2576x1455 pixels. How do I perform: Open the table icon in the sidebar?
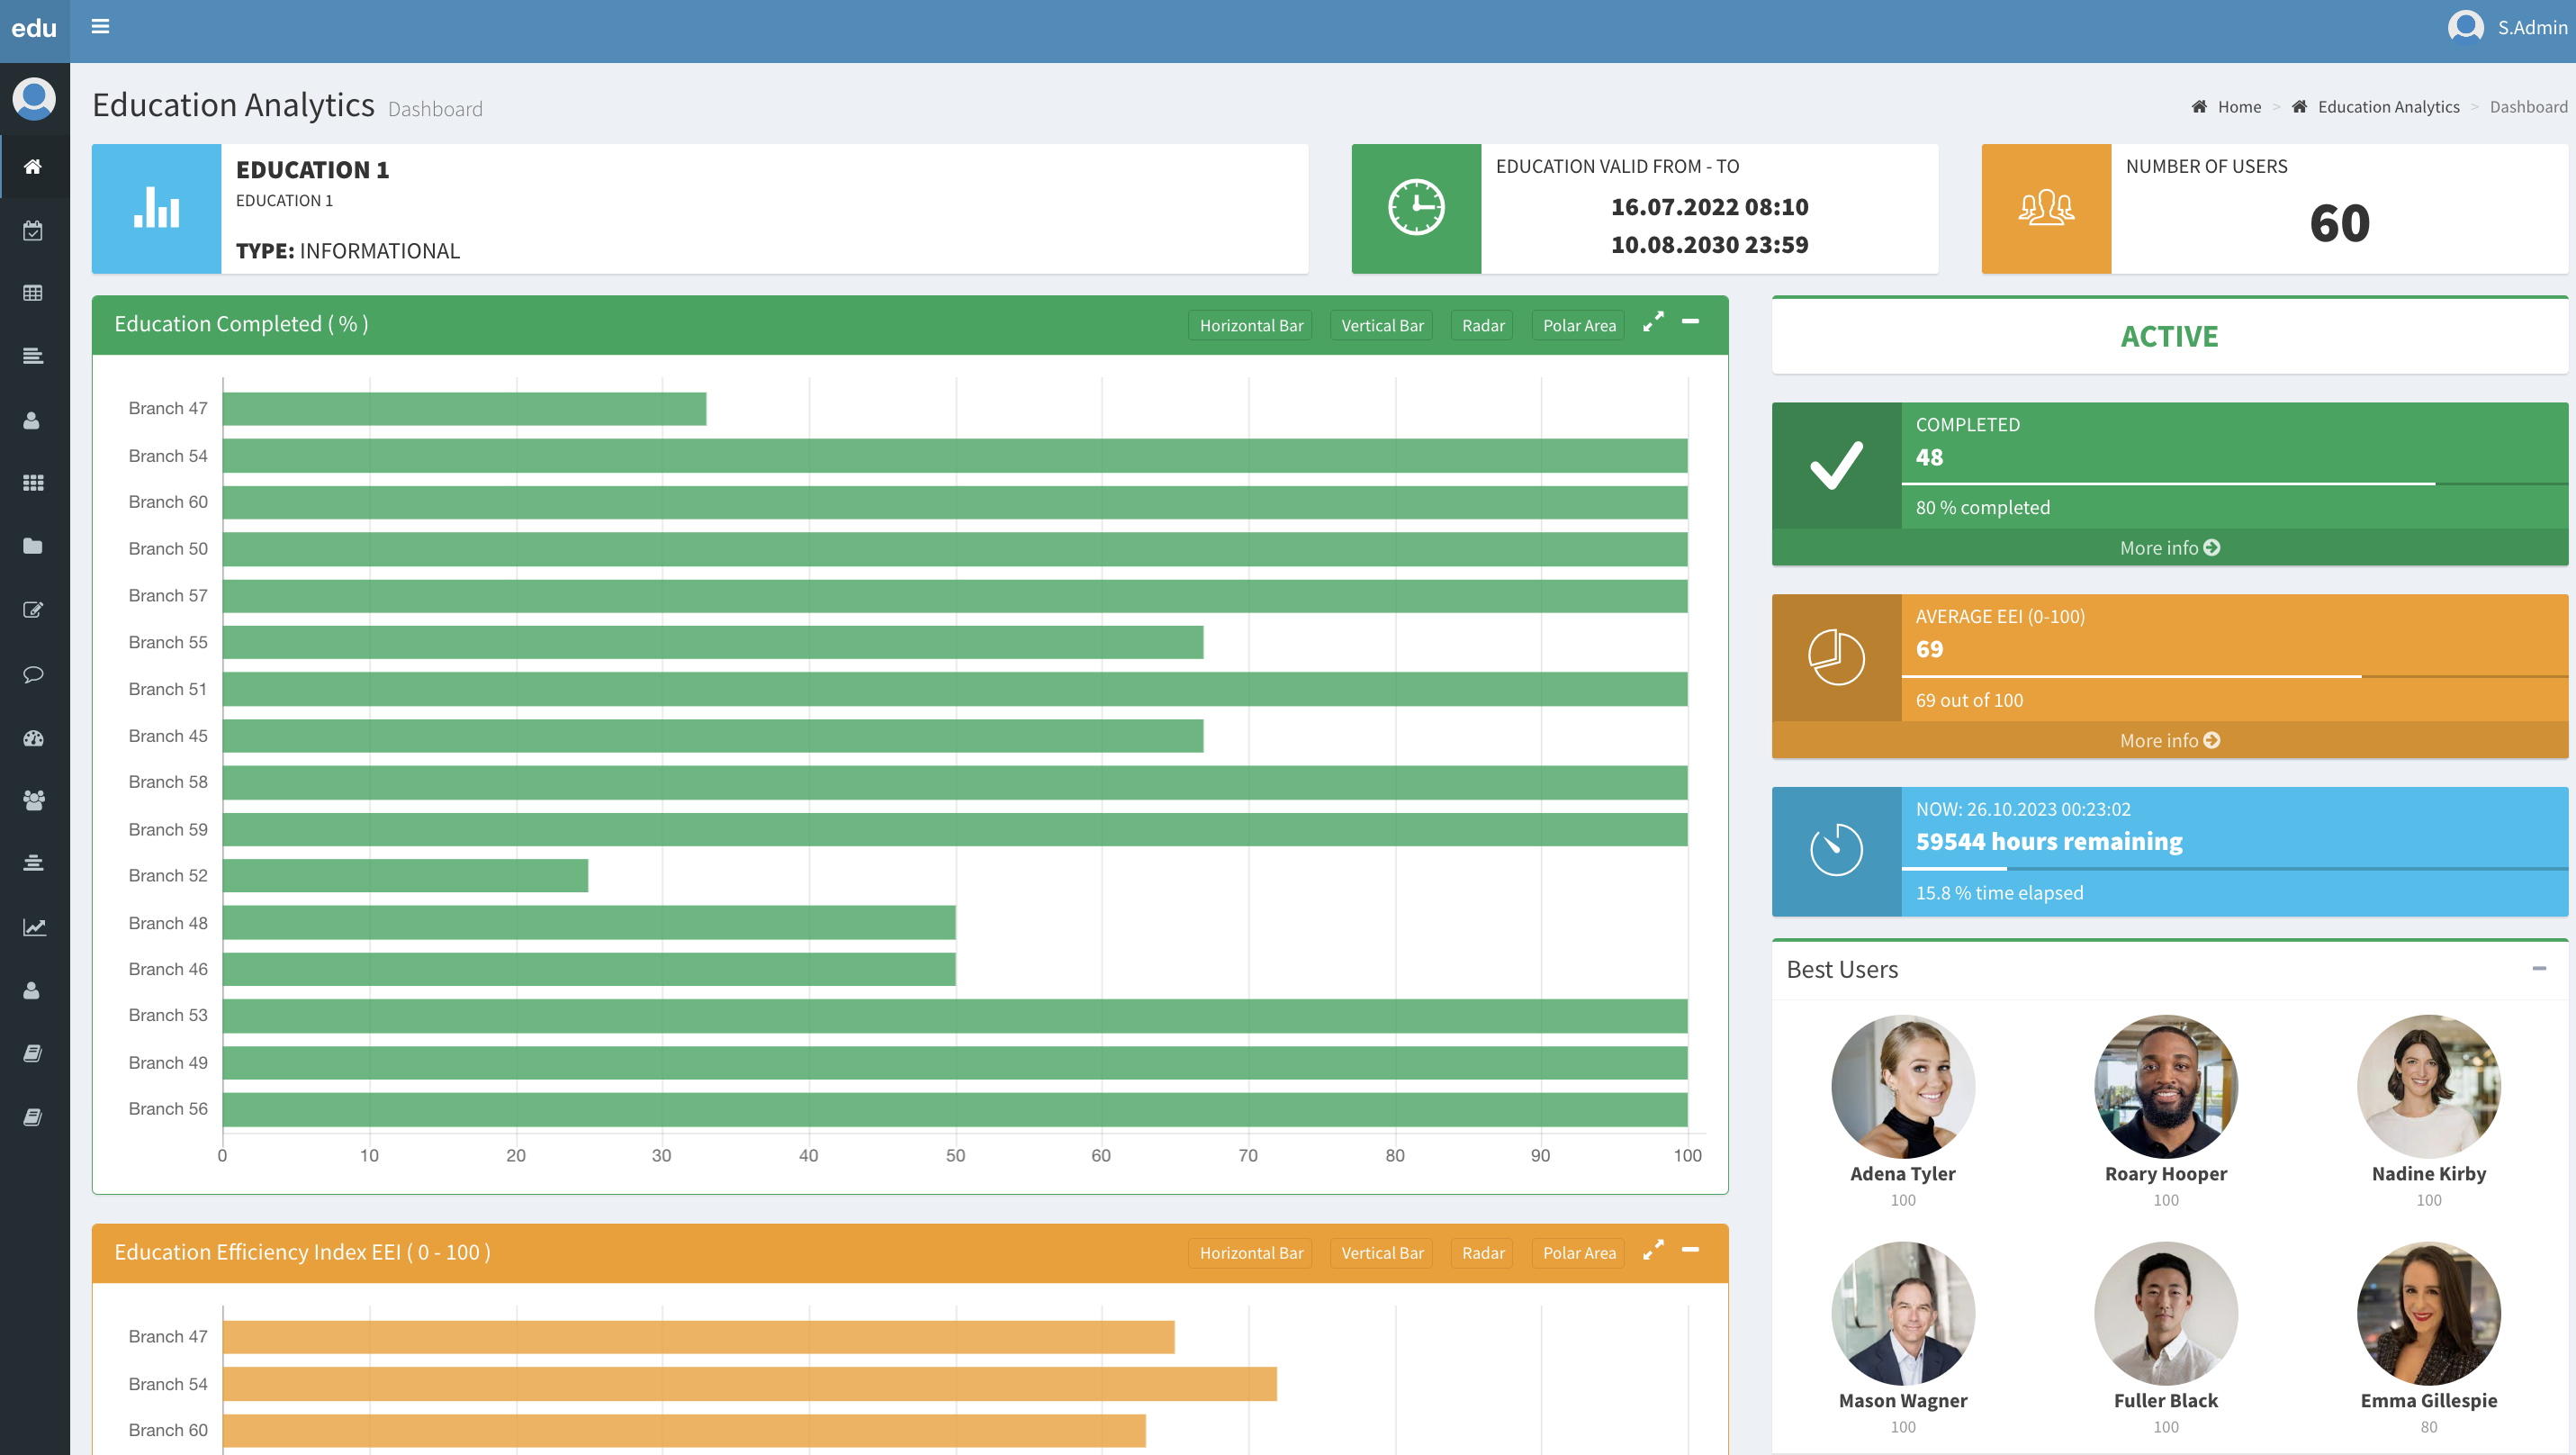(33, 293)
